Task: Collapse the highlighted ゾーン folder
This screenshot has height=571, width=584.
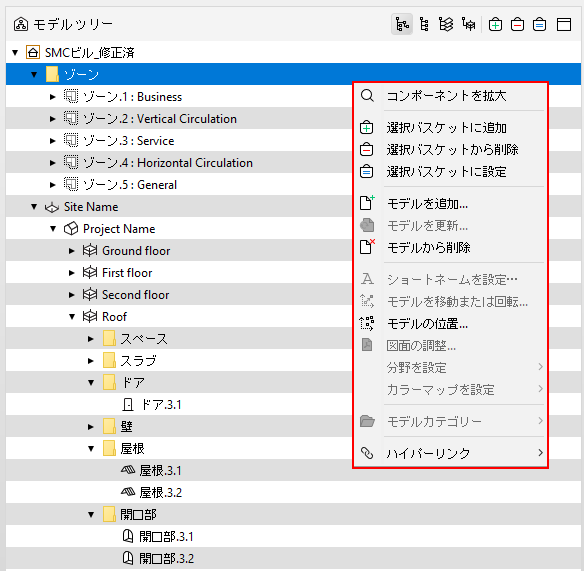Action: (34, 74)
